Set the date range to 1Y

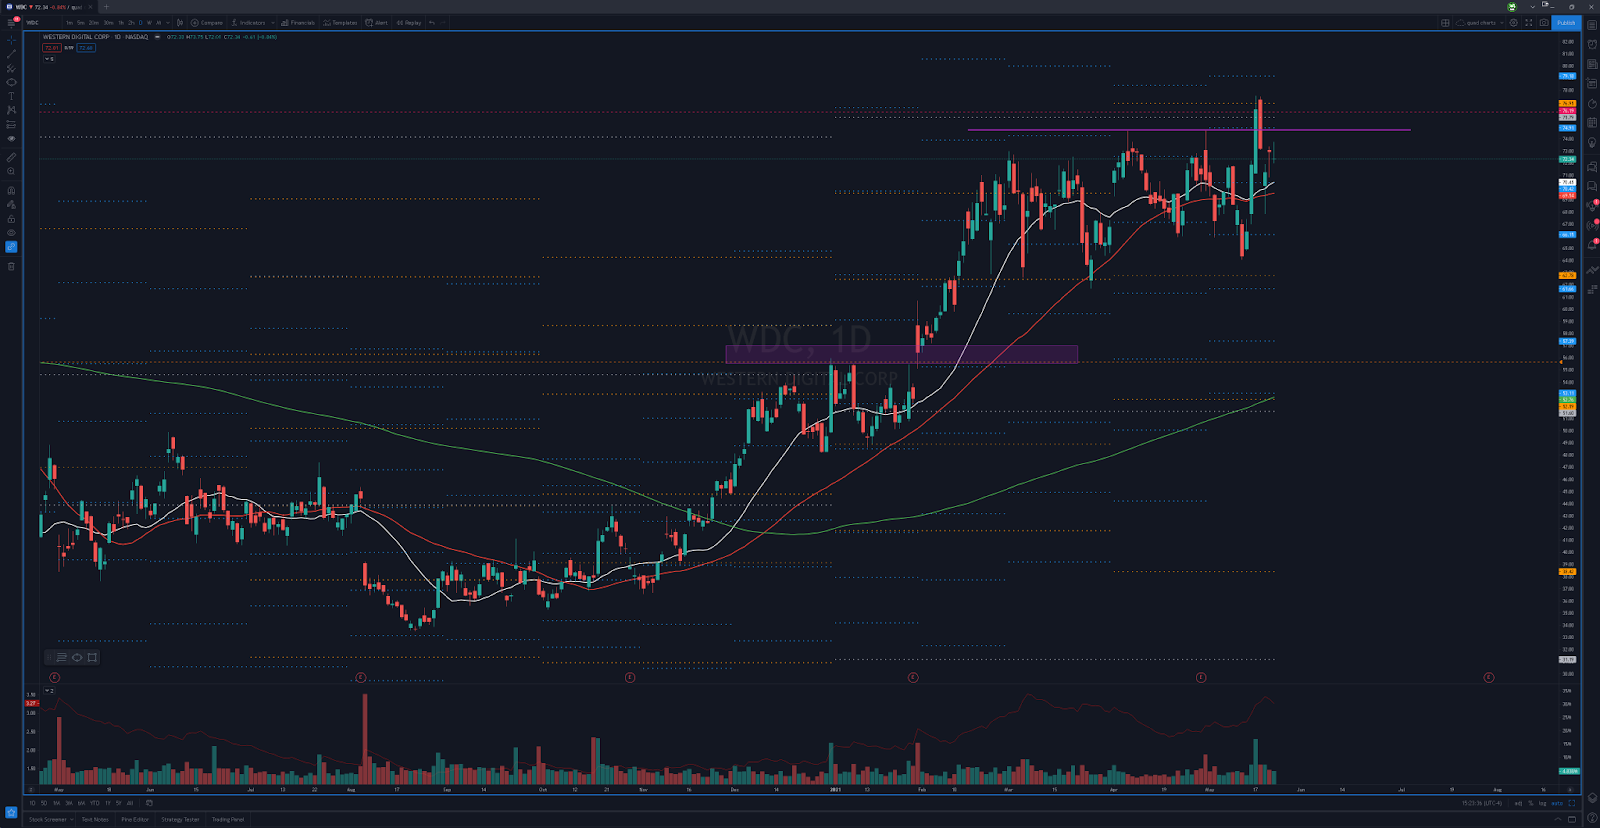(108, 803)
